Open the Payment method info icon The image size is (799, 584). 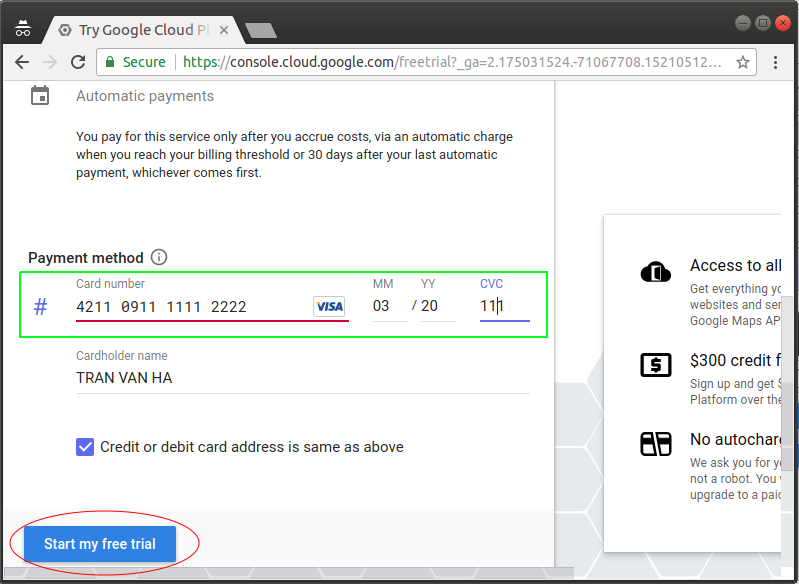coord(158,257)
